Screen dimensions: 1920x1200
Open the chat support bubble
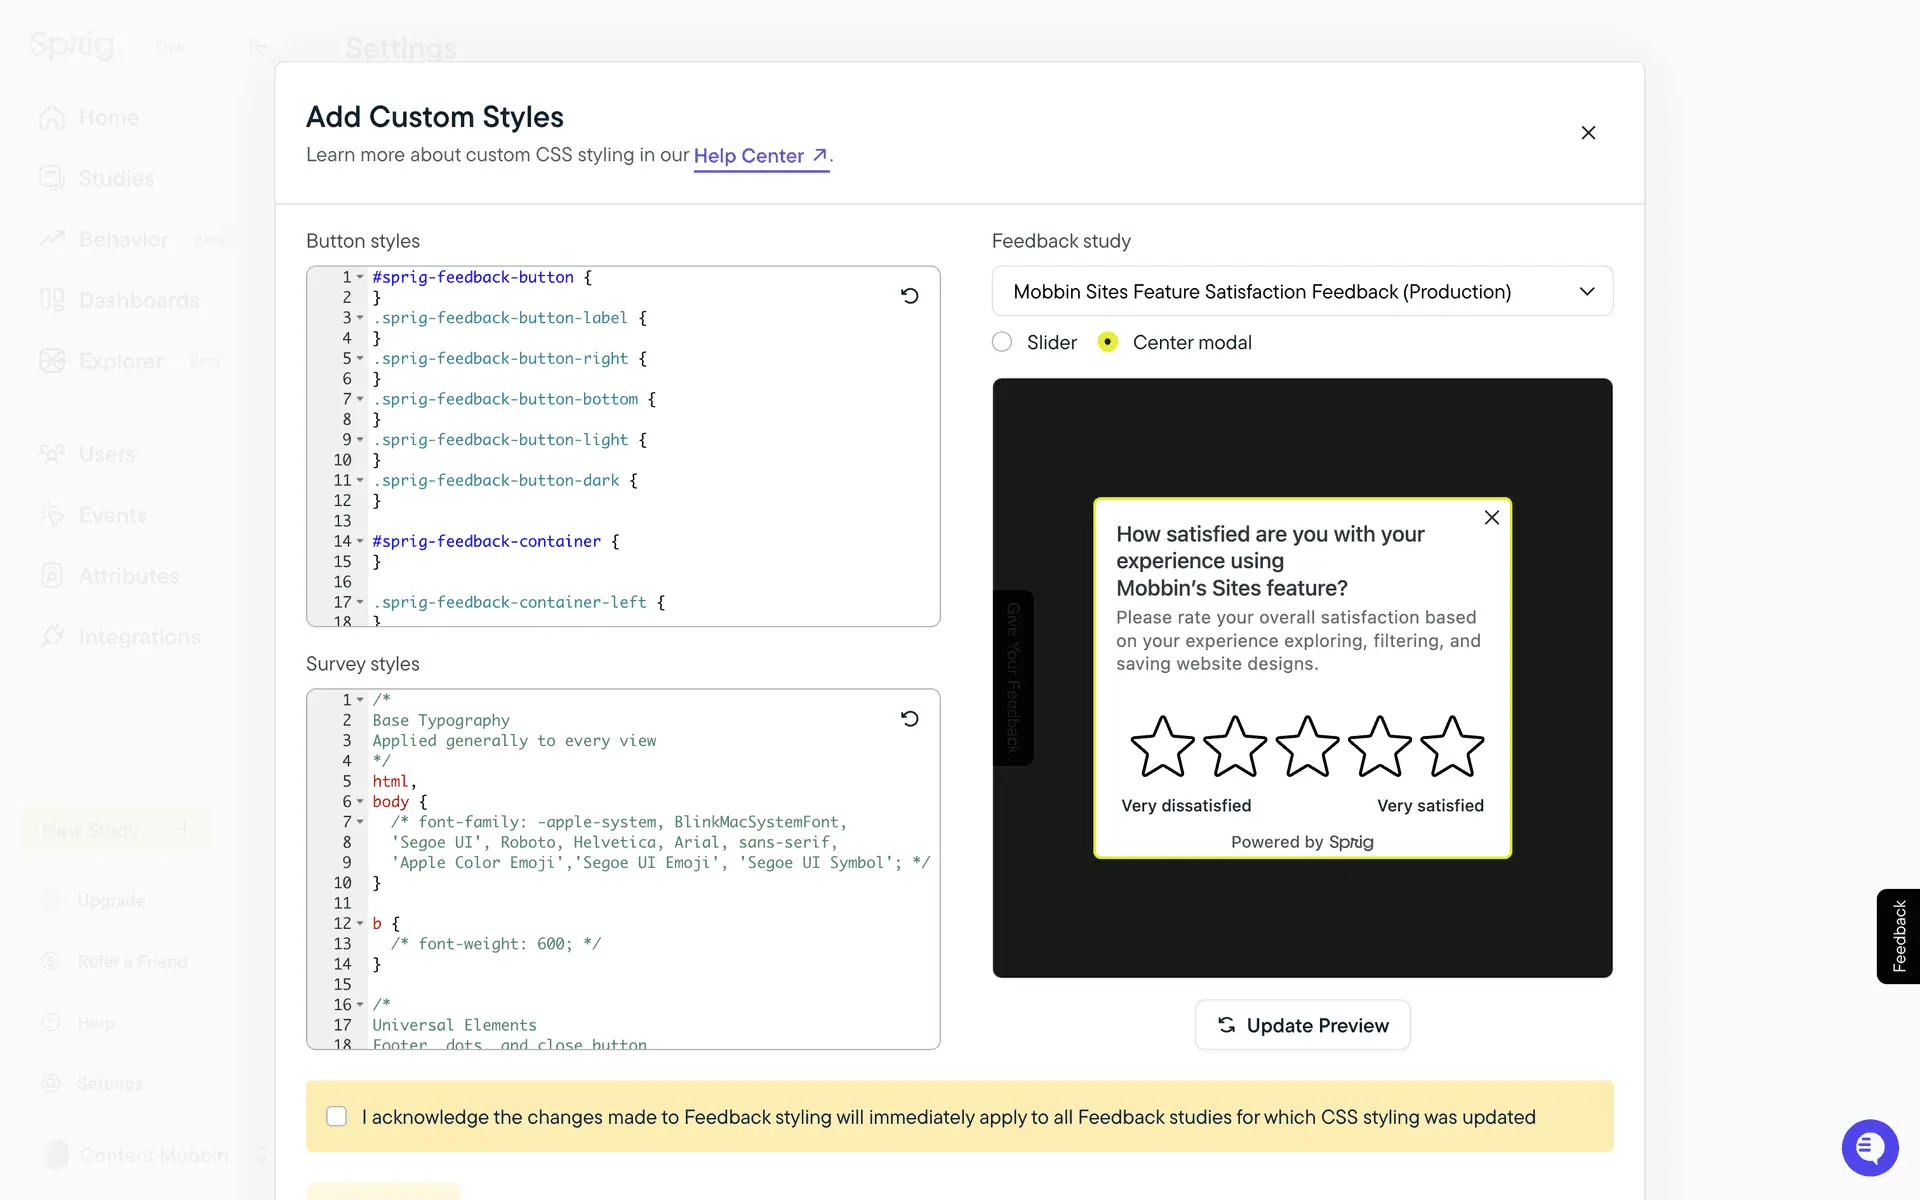coord(1869,1147)
